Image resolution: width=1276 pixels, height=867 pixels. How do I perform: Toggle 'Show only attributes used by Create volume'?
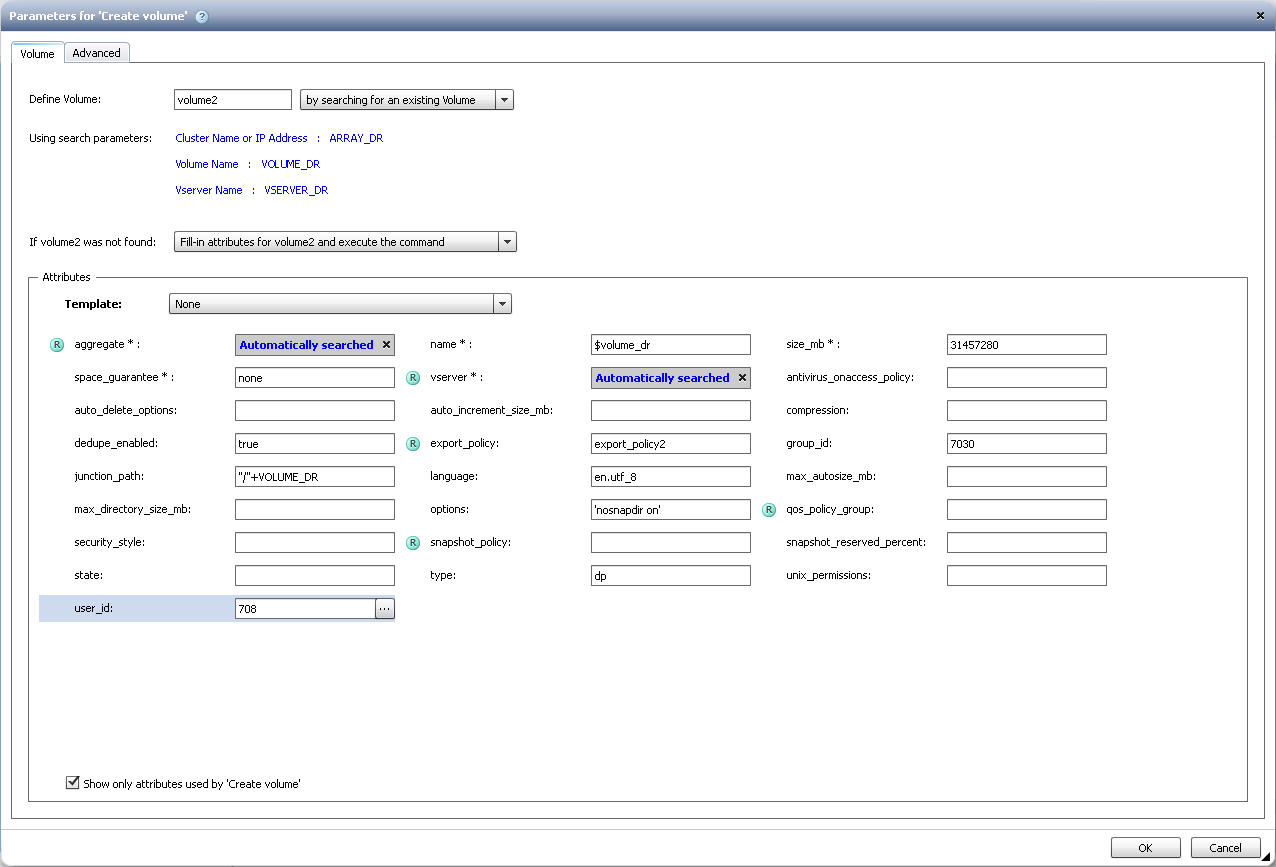tap(72, 783)
